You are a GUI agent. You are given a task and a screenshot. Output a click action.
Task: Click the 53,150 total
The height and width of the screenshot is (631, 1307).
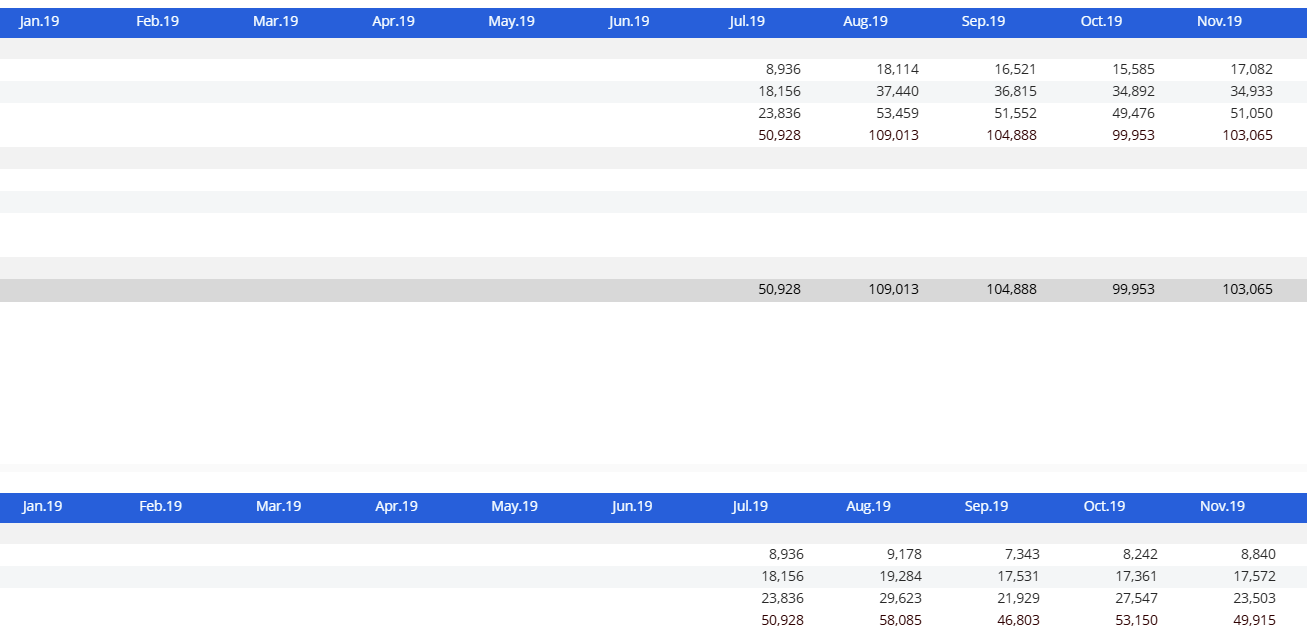pos(1136,620)
